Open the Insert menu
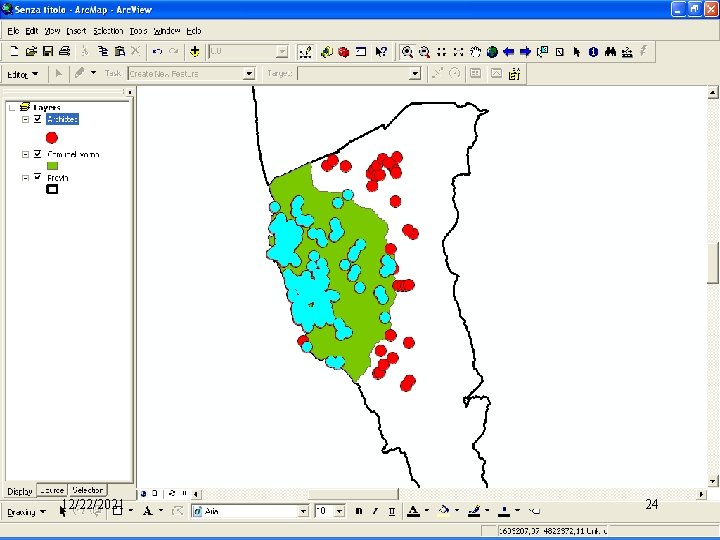The image size is (720, 540). click(x=76, y=31)
